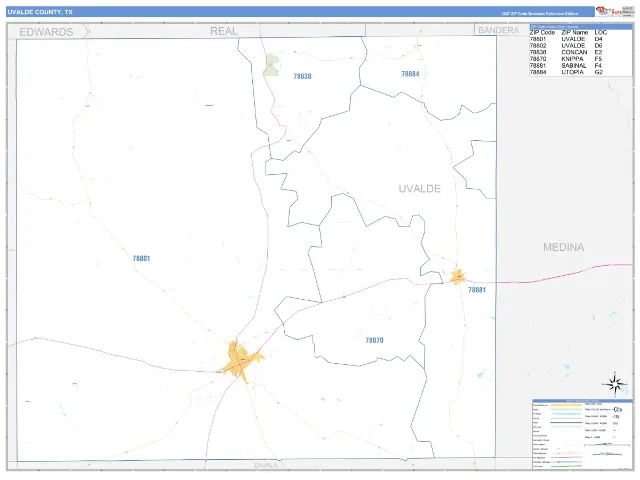Click the blue '78870' ZIP label on map
The image size is (640, 480).
pyautogui.click(x=374, y=340)
